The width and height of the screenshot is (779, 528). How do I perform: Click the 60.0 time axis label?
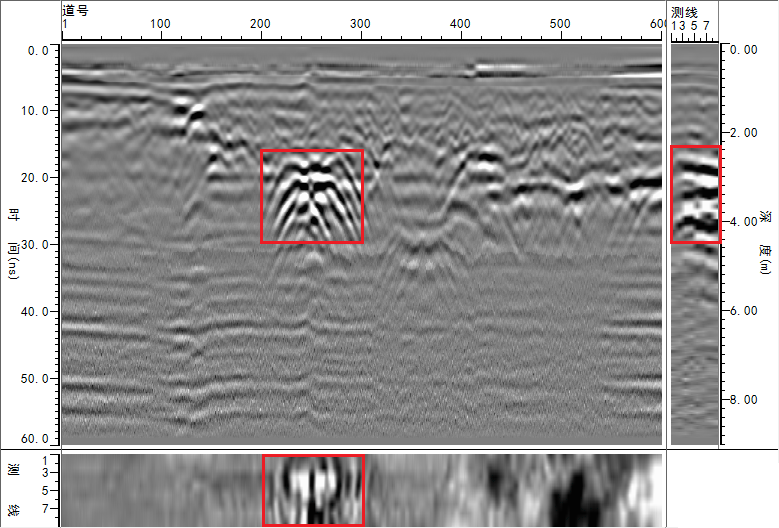[38, 439]
